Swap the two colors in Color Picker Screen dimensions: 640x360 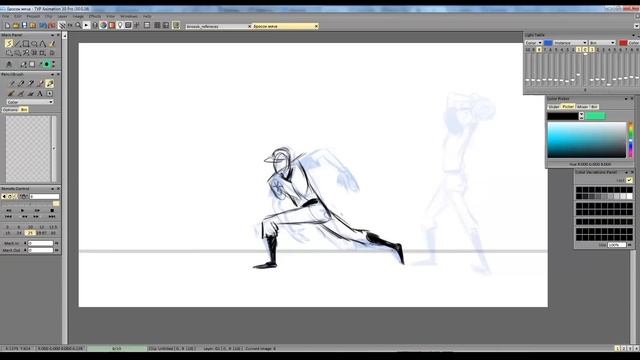pos(581,116)
